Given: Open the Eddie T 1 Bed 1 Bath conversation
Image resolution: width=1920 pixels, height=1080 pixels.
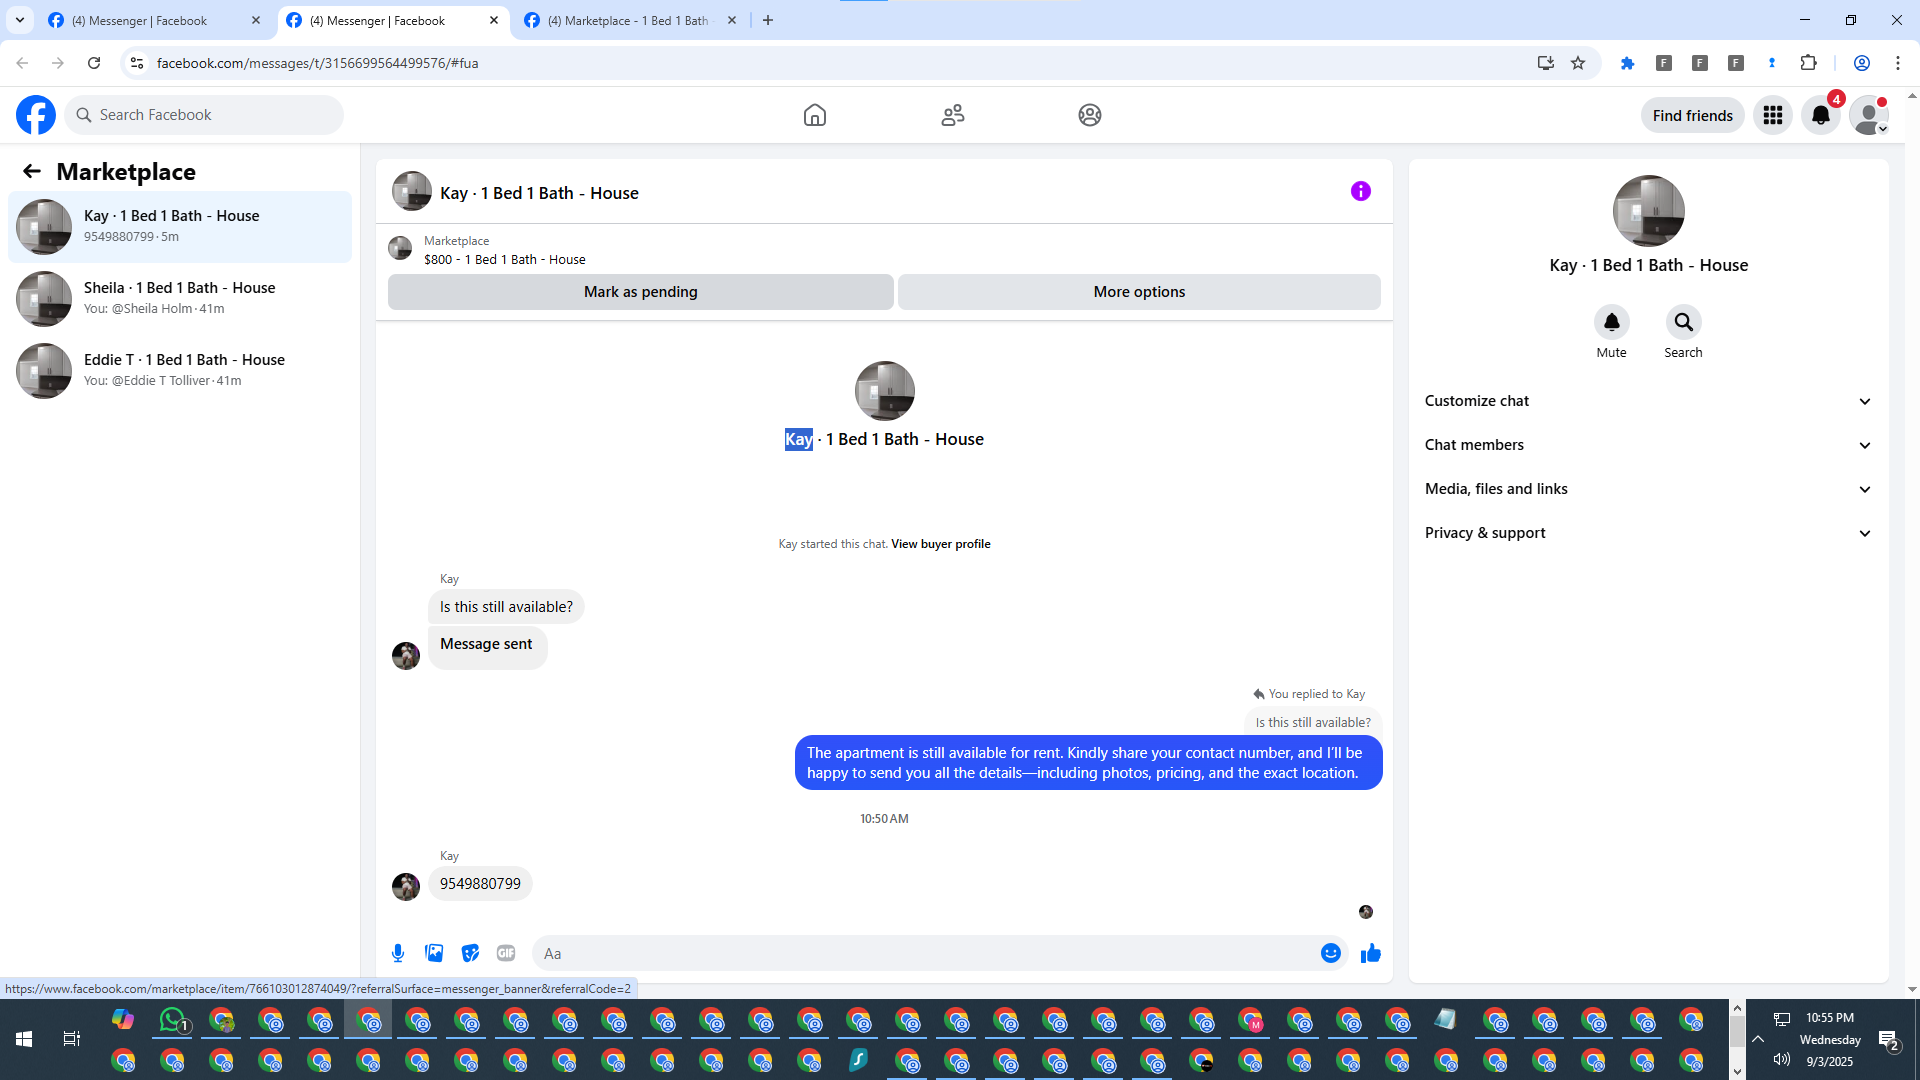Looking at the screenshot, I should point(180,371).
